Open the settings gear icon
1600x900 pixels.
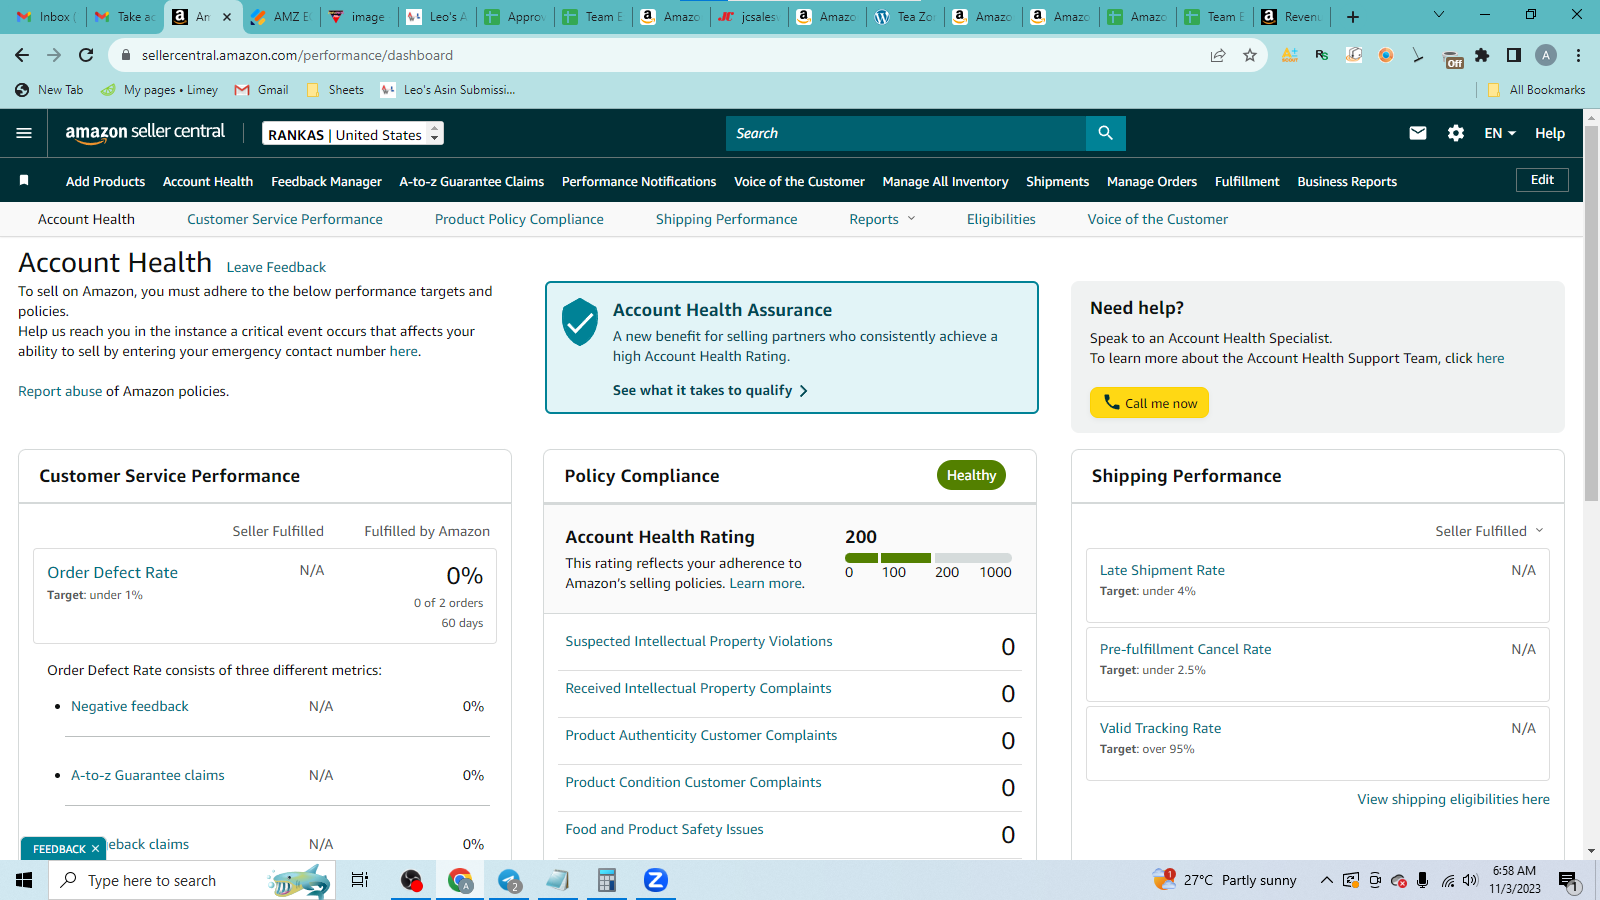tap(1456, 133)
